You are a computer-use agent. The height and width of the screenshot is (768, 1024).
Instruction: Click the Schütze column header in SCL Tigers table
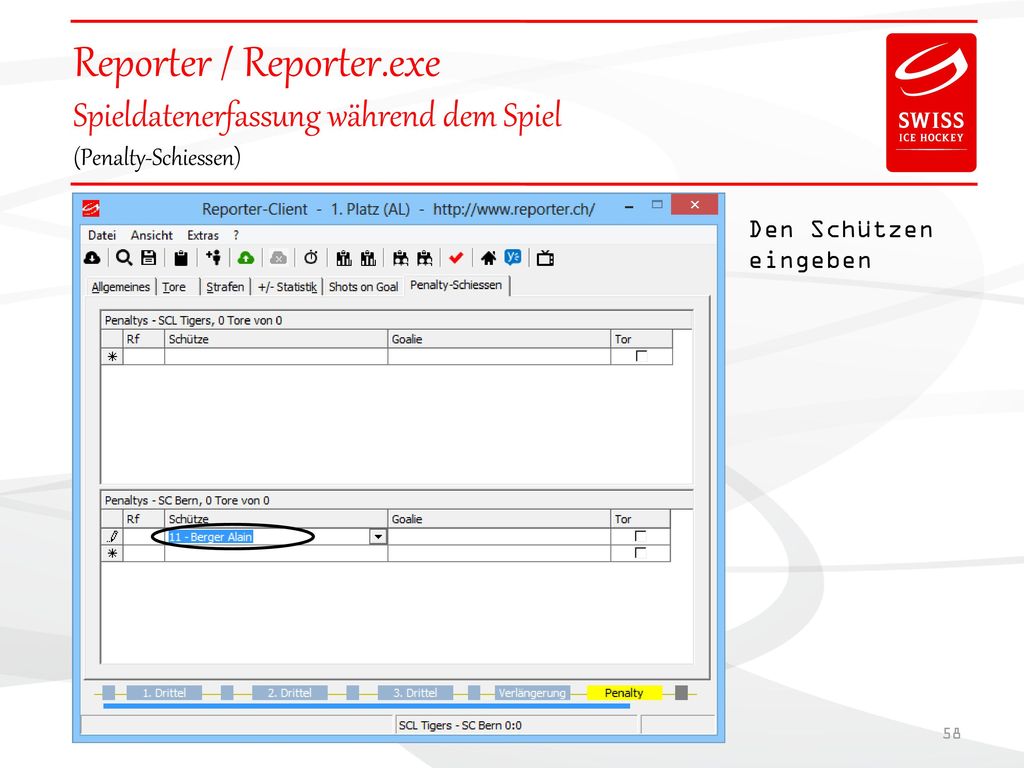tap(276, 339)
